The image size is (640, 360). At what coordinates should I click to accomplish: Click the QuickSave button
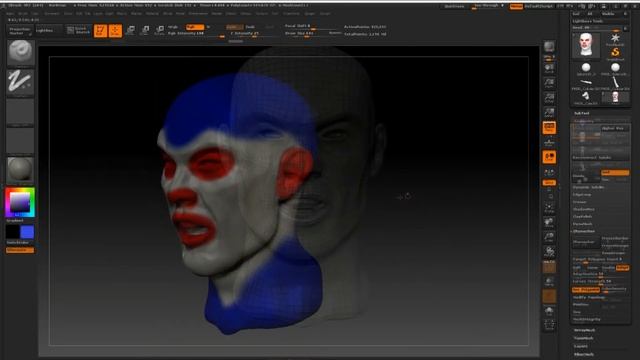click(453, 6)
